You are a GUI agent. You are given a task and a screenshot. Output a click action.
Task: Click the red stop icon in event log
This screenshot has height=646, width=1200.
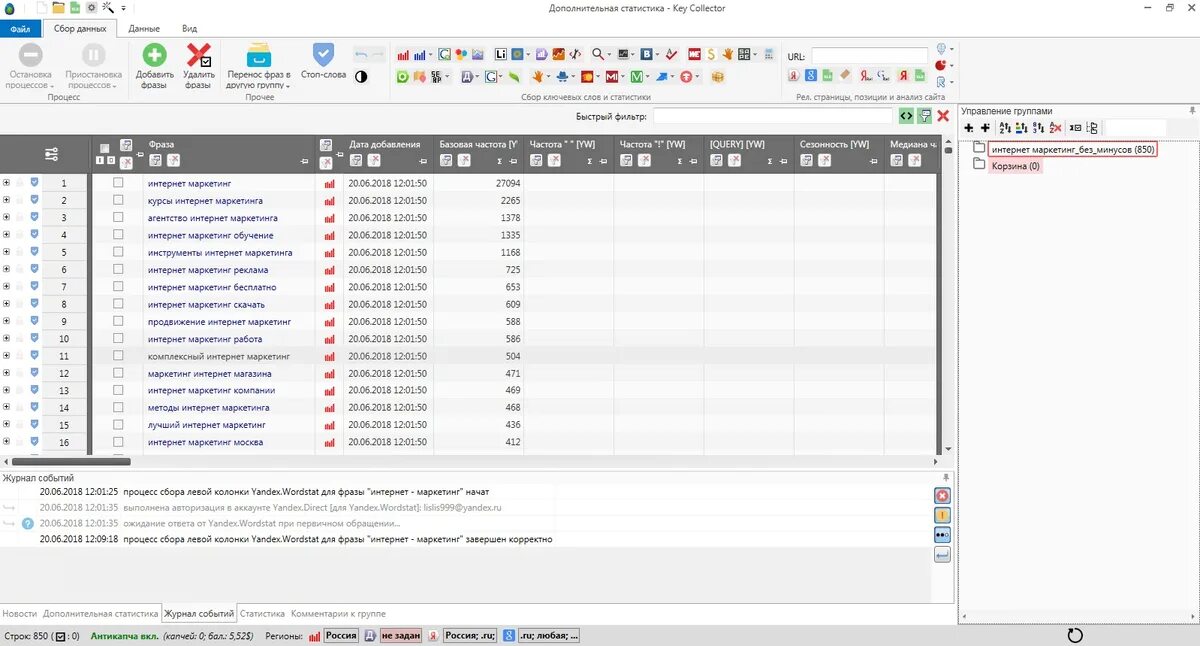coord(942,496)
